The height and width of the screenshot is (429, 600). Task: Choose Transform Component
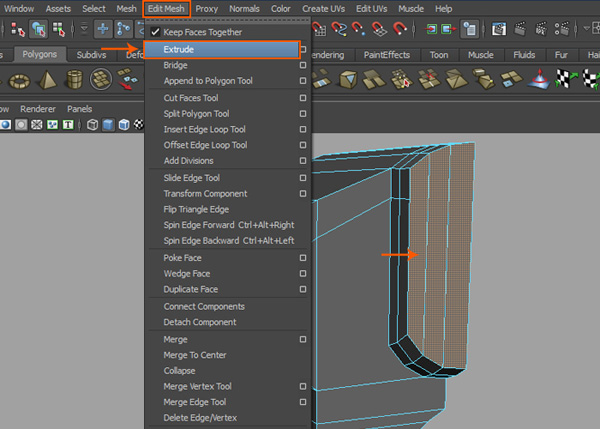coord(205,194)
